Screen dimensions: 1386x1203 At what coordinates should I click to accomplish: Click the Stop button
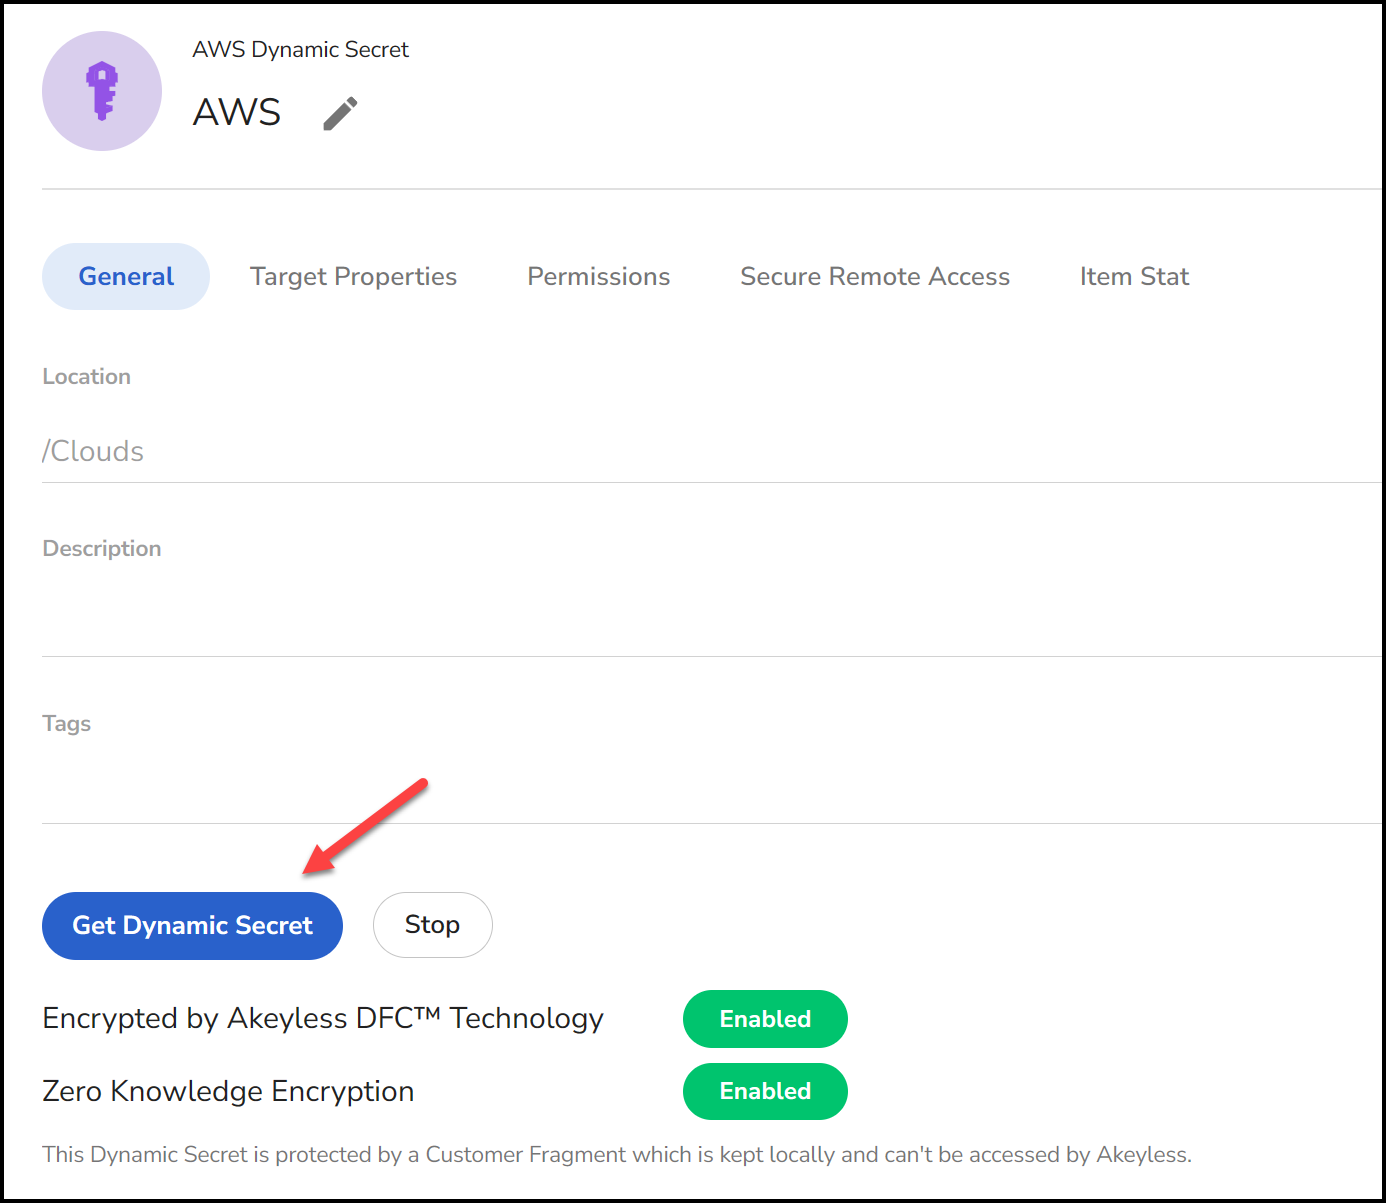coord(432,925)
